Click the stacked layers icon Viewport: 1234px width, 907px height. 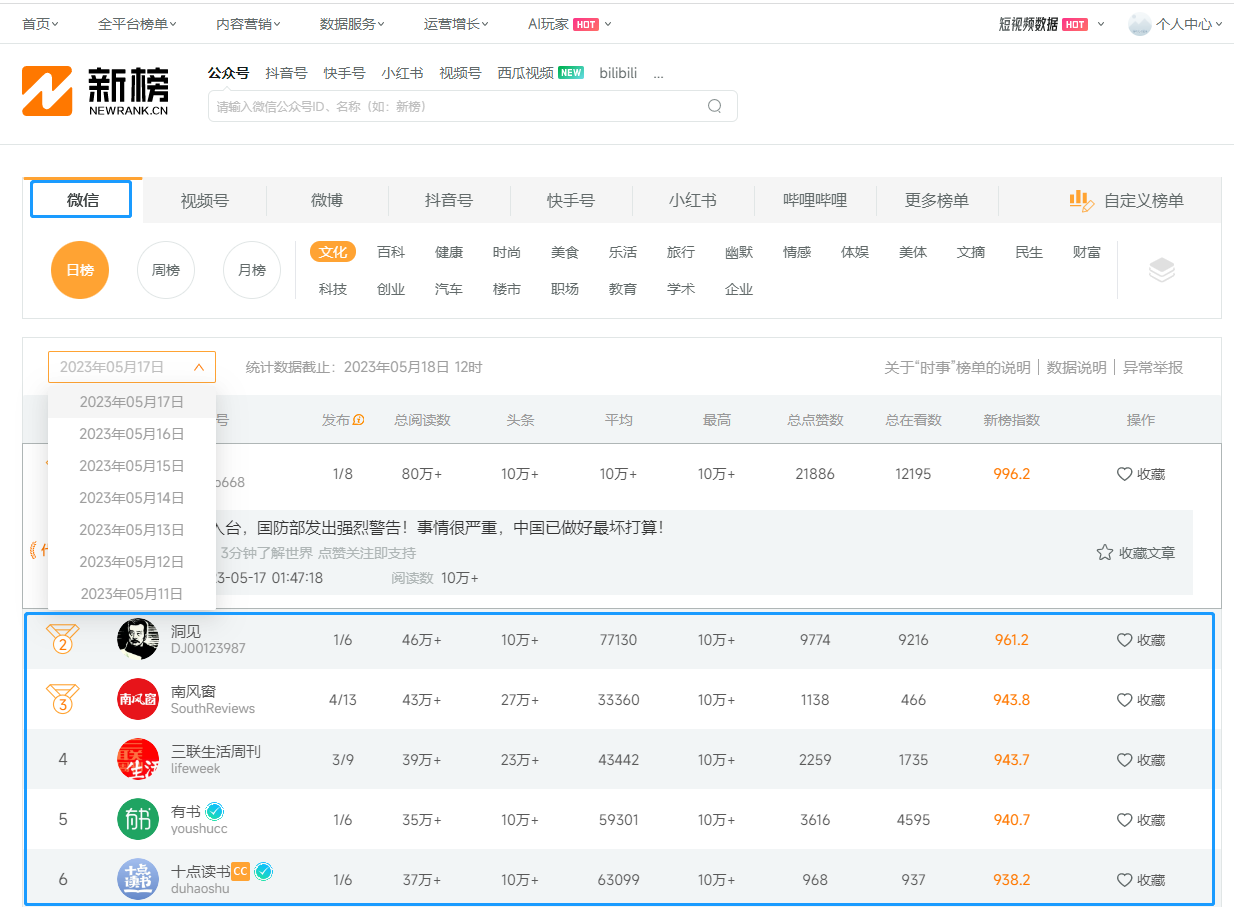(x=1161, y=270)
